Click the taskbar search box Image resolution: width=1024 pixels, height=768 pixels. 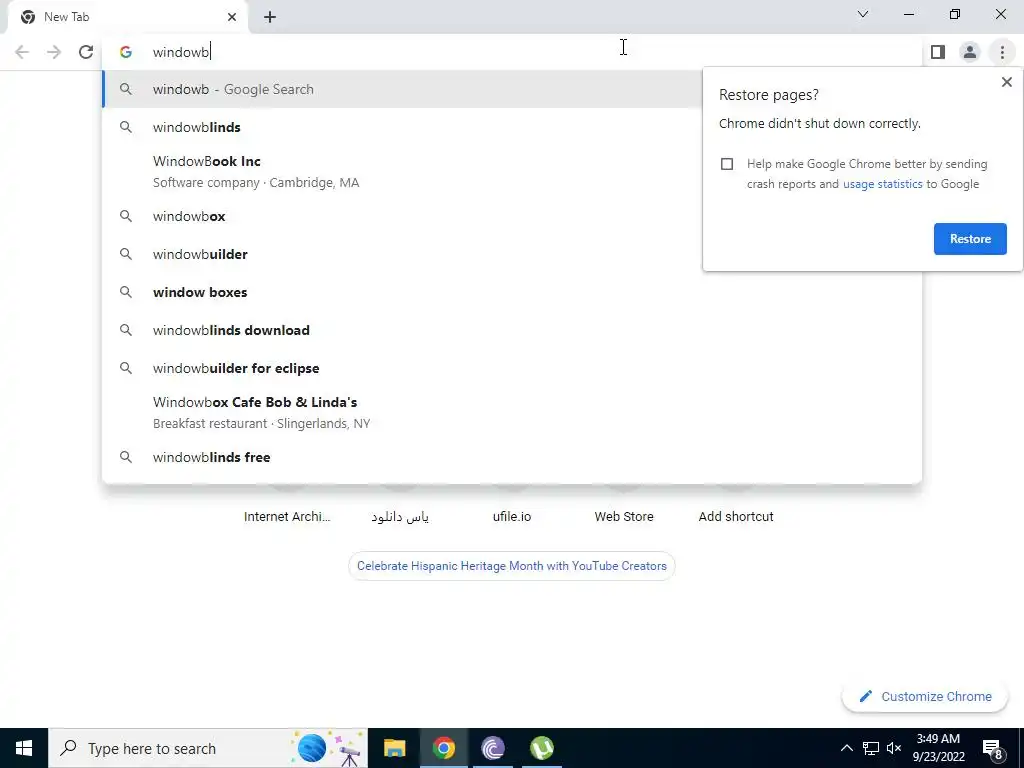coord(208,748)
